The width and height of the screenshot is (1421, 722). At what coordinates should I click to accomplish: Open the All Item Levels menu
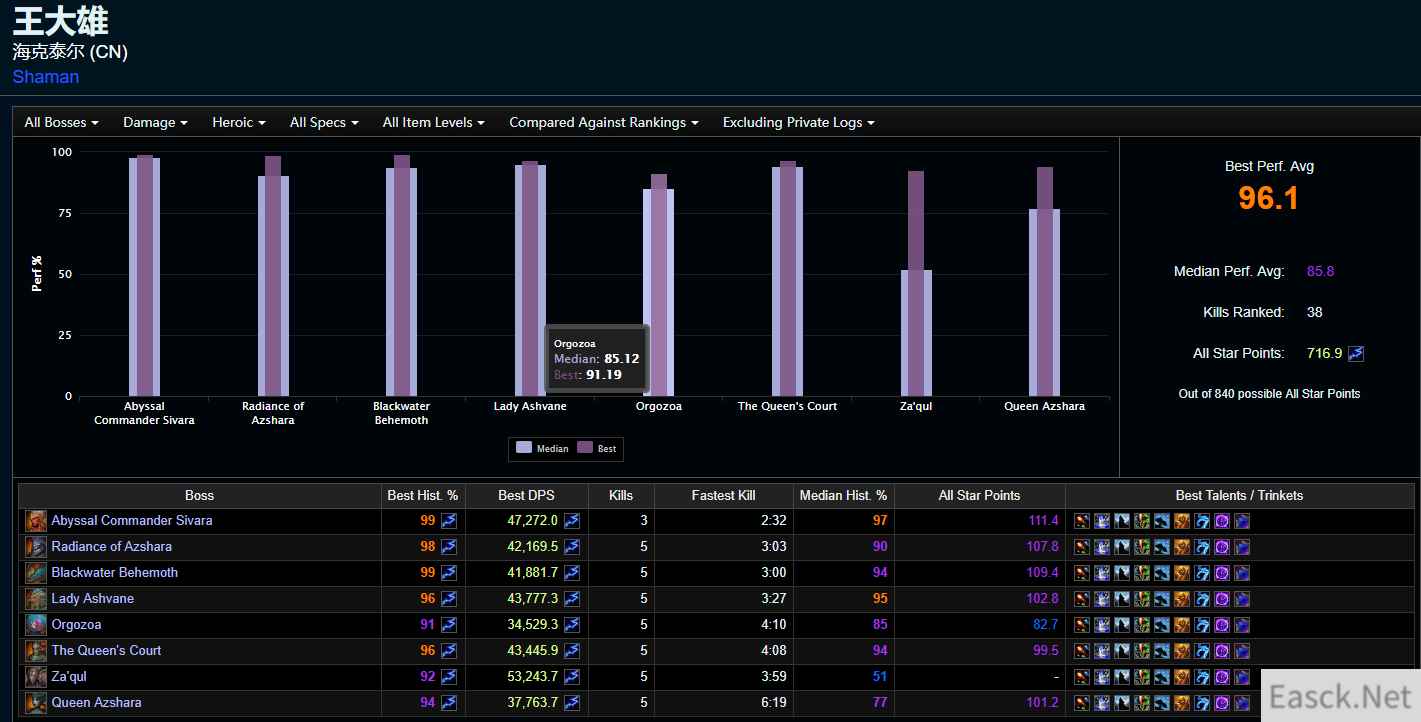point(433,122)
